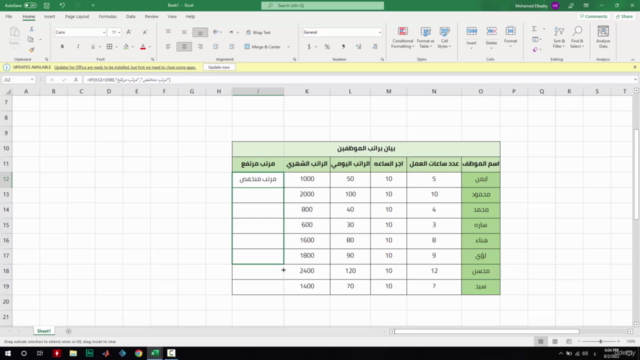Toggle Align Left
The height and width of the screenshot is (360, 640).
point(168,47)
